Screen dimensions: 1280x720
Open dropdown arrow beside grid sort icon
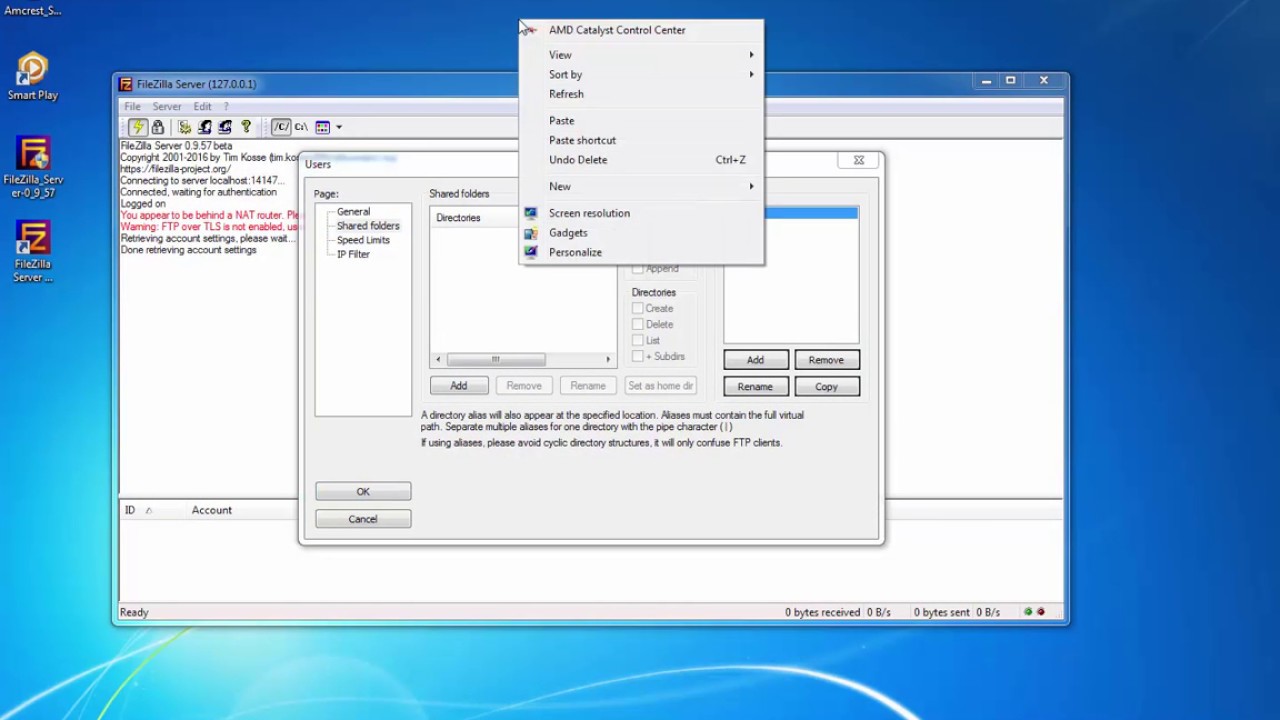pos(339,127)
